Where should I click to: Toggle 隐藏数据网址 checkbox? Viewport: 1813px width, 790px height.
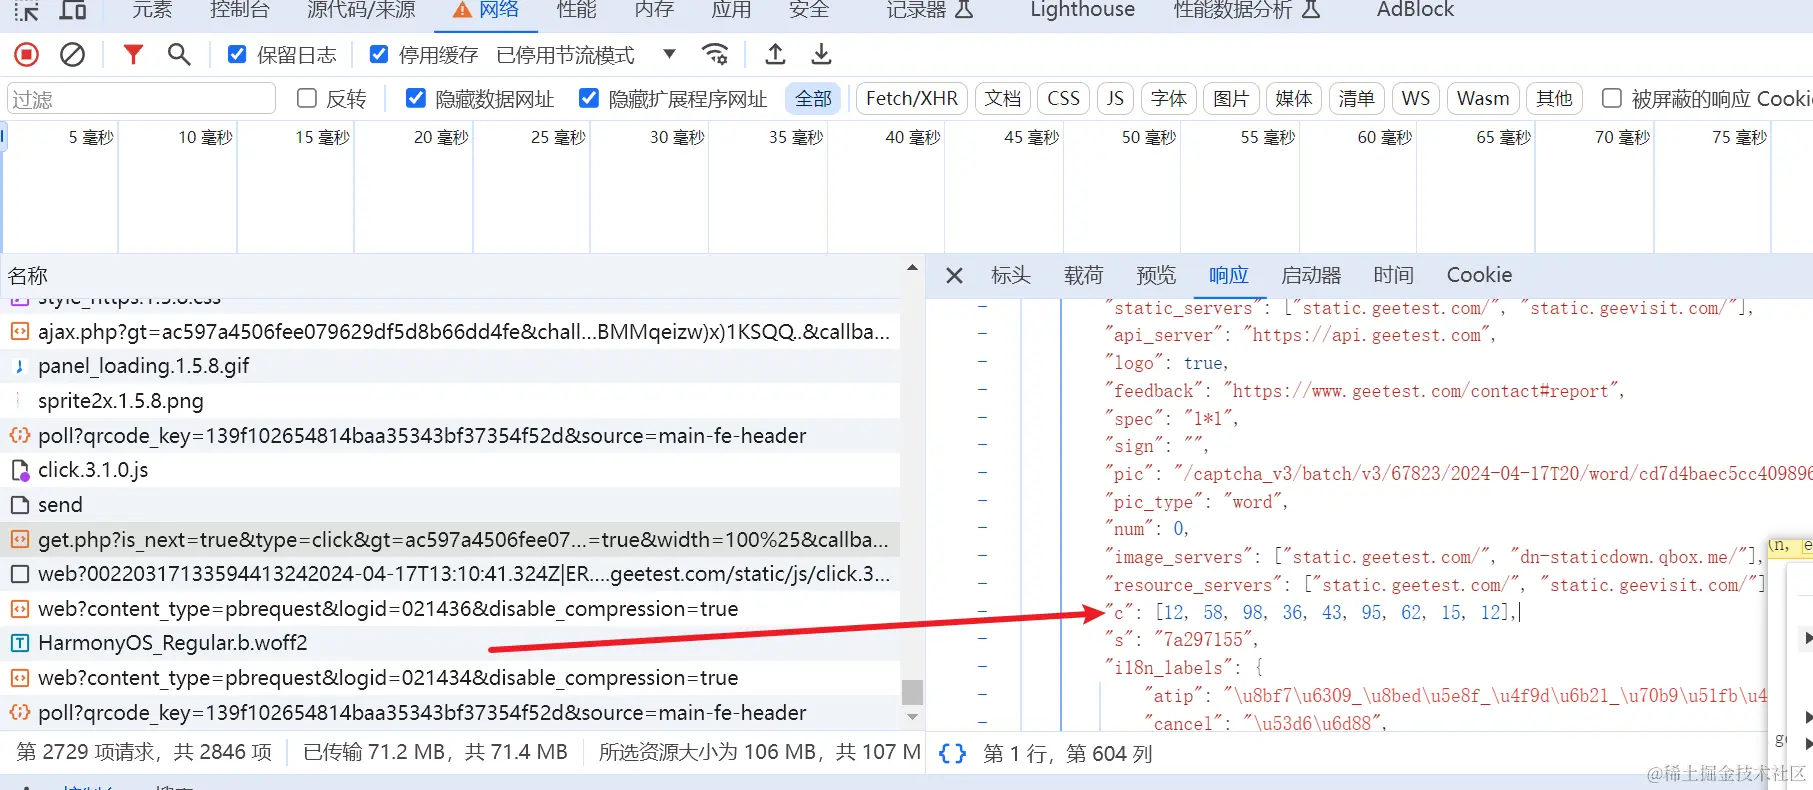click(x=416, y=98)
